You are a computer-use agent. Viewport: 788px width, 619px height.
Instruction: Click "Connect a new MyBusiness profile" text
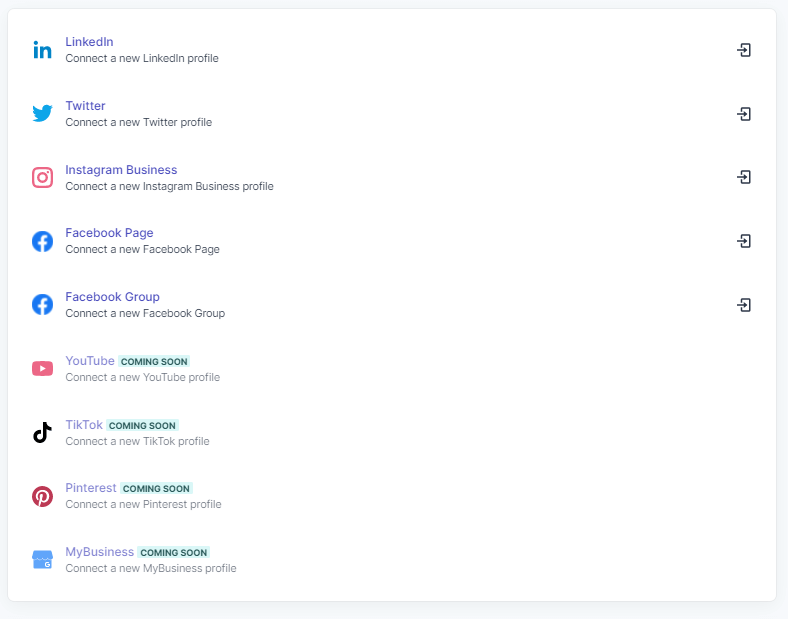151,568
